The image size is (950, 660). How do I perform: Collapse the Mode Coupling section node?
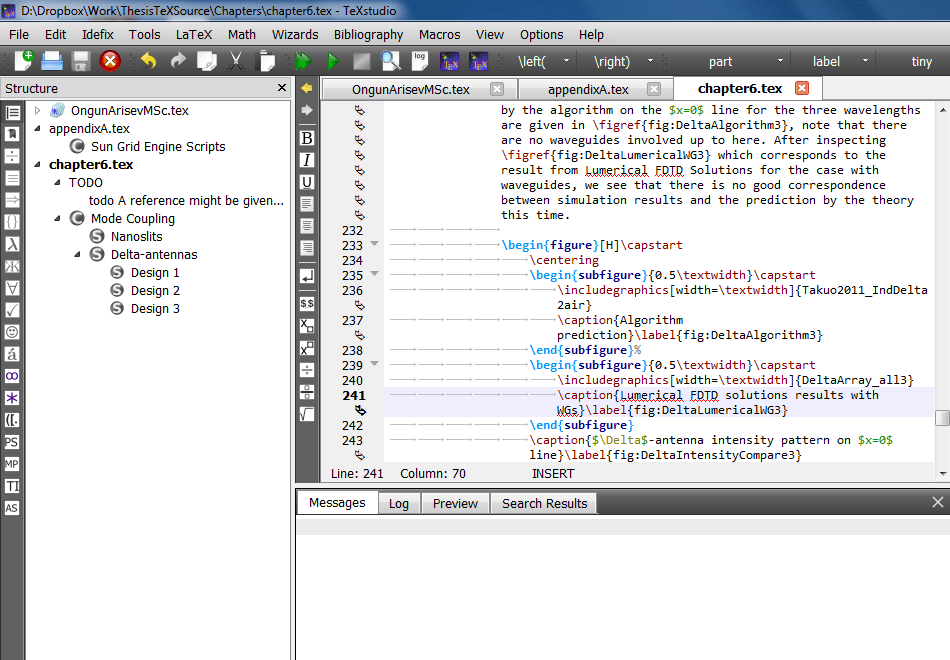point(58,218)
